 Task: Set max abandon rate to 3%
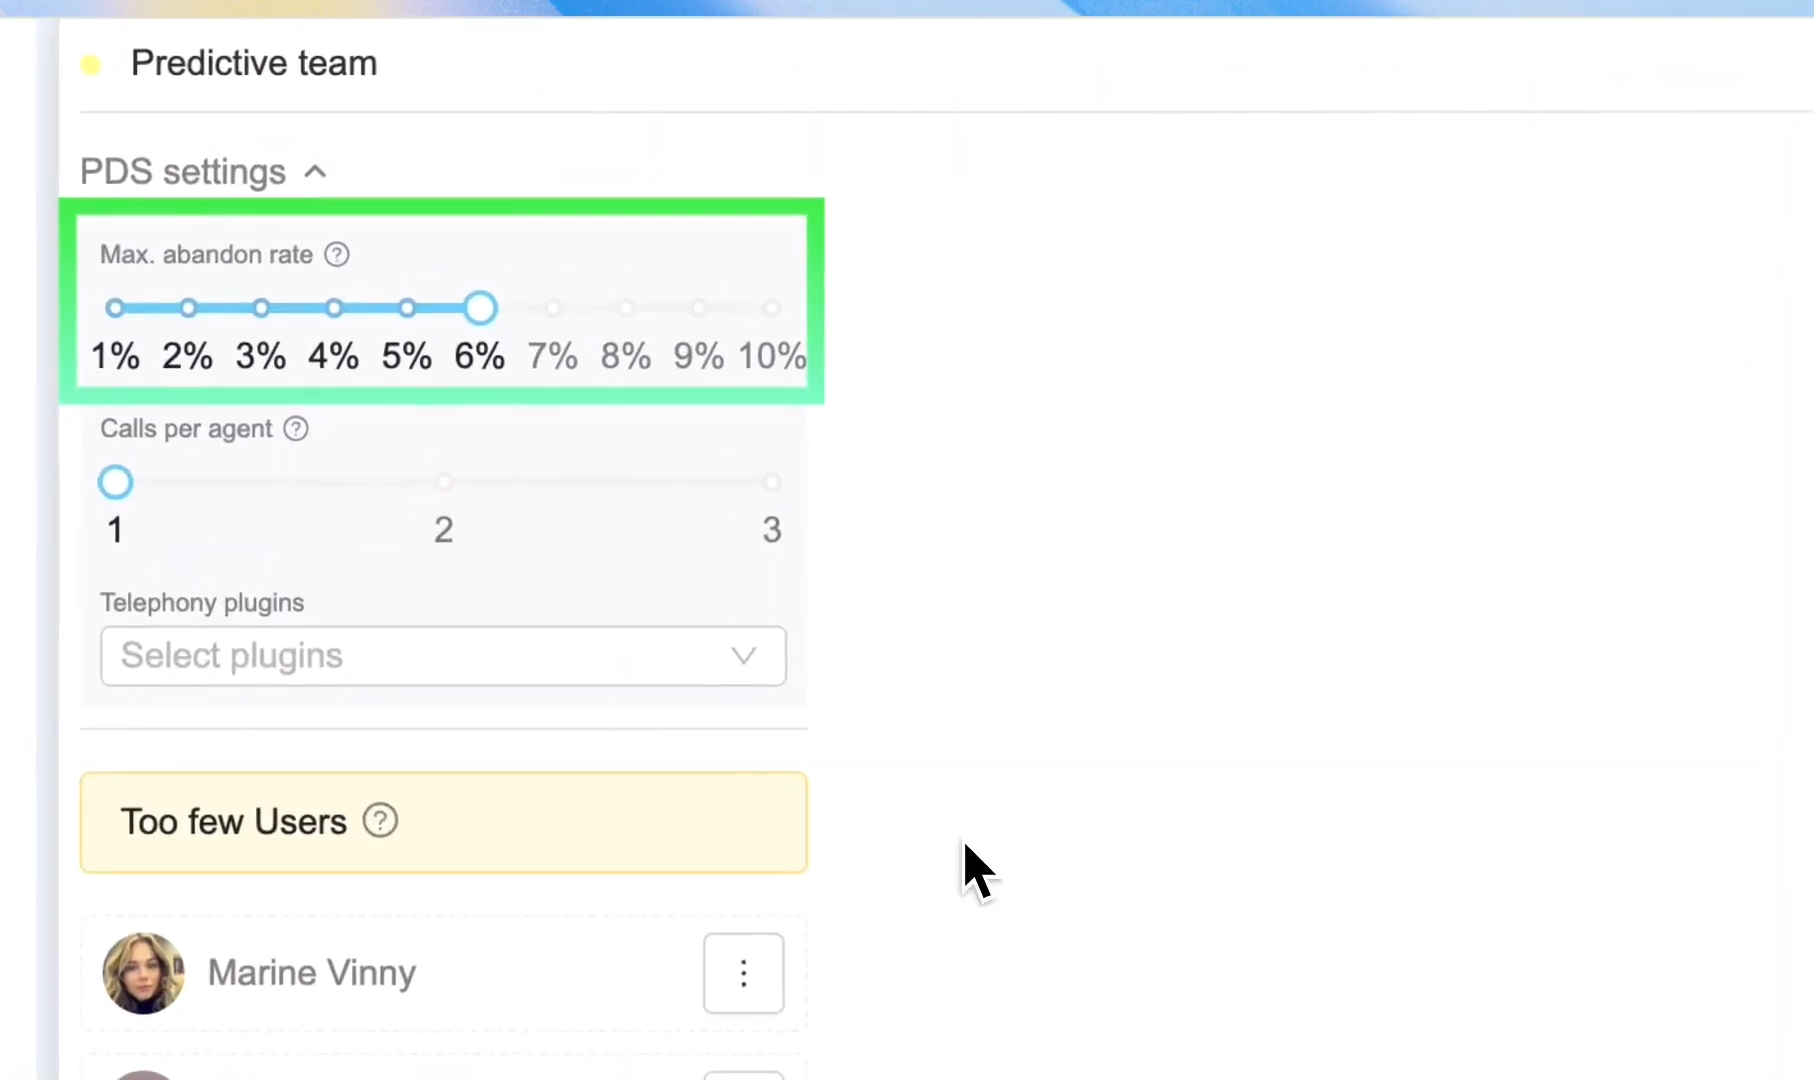pos(261,308)
